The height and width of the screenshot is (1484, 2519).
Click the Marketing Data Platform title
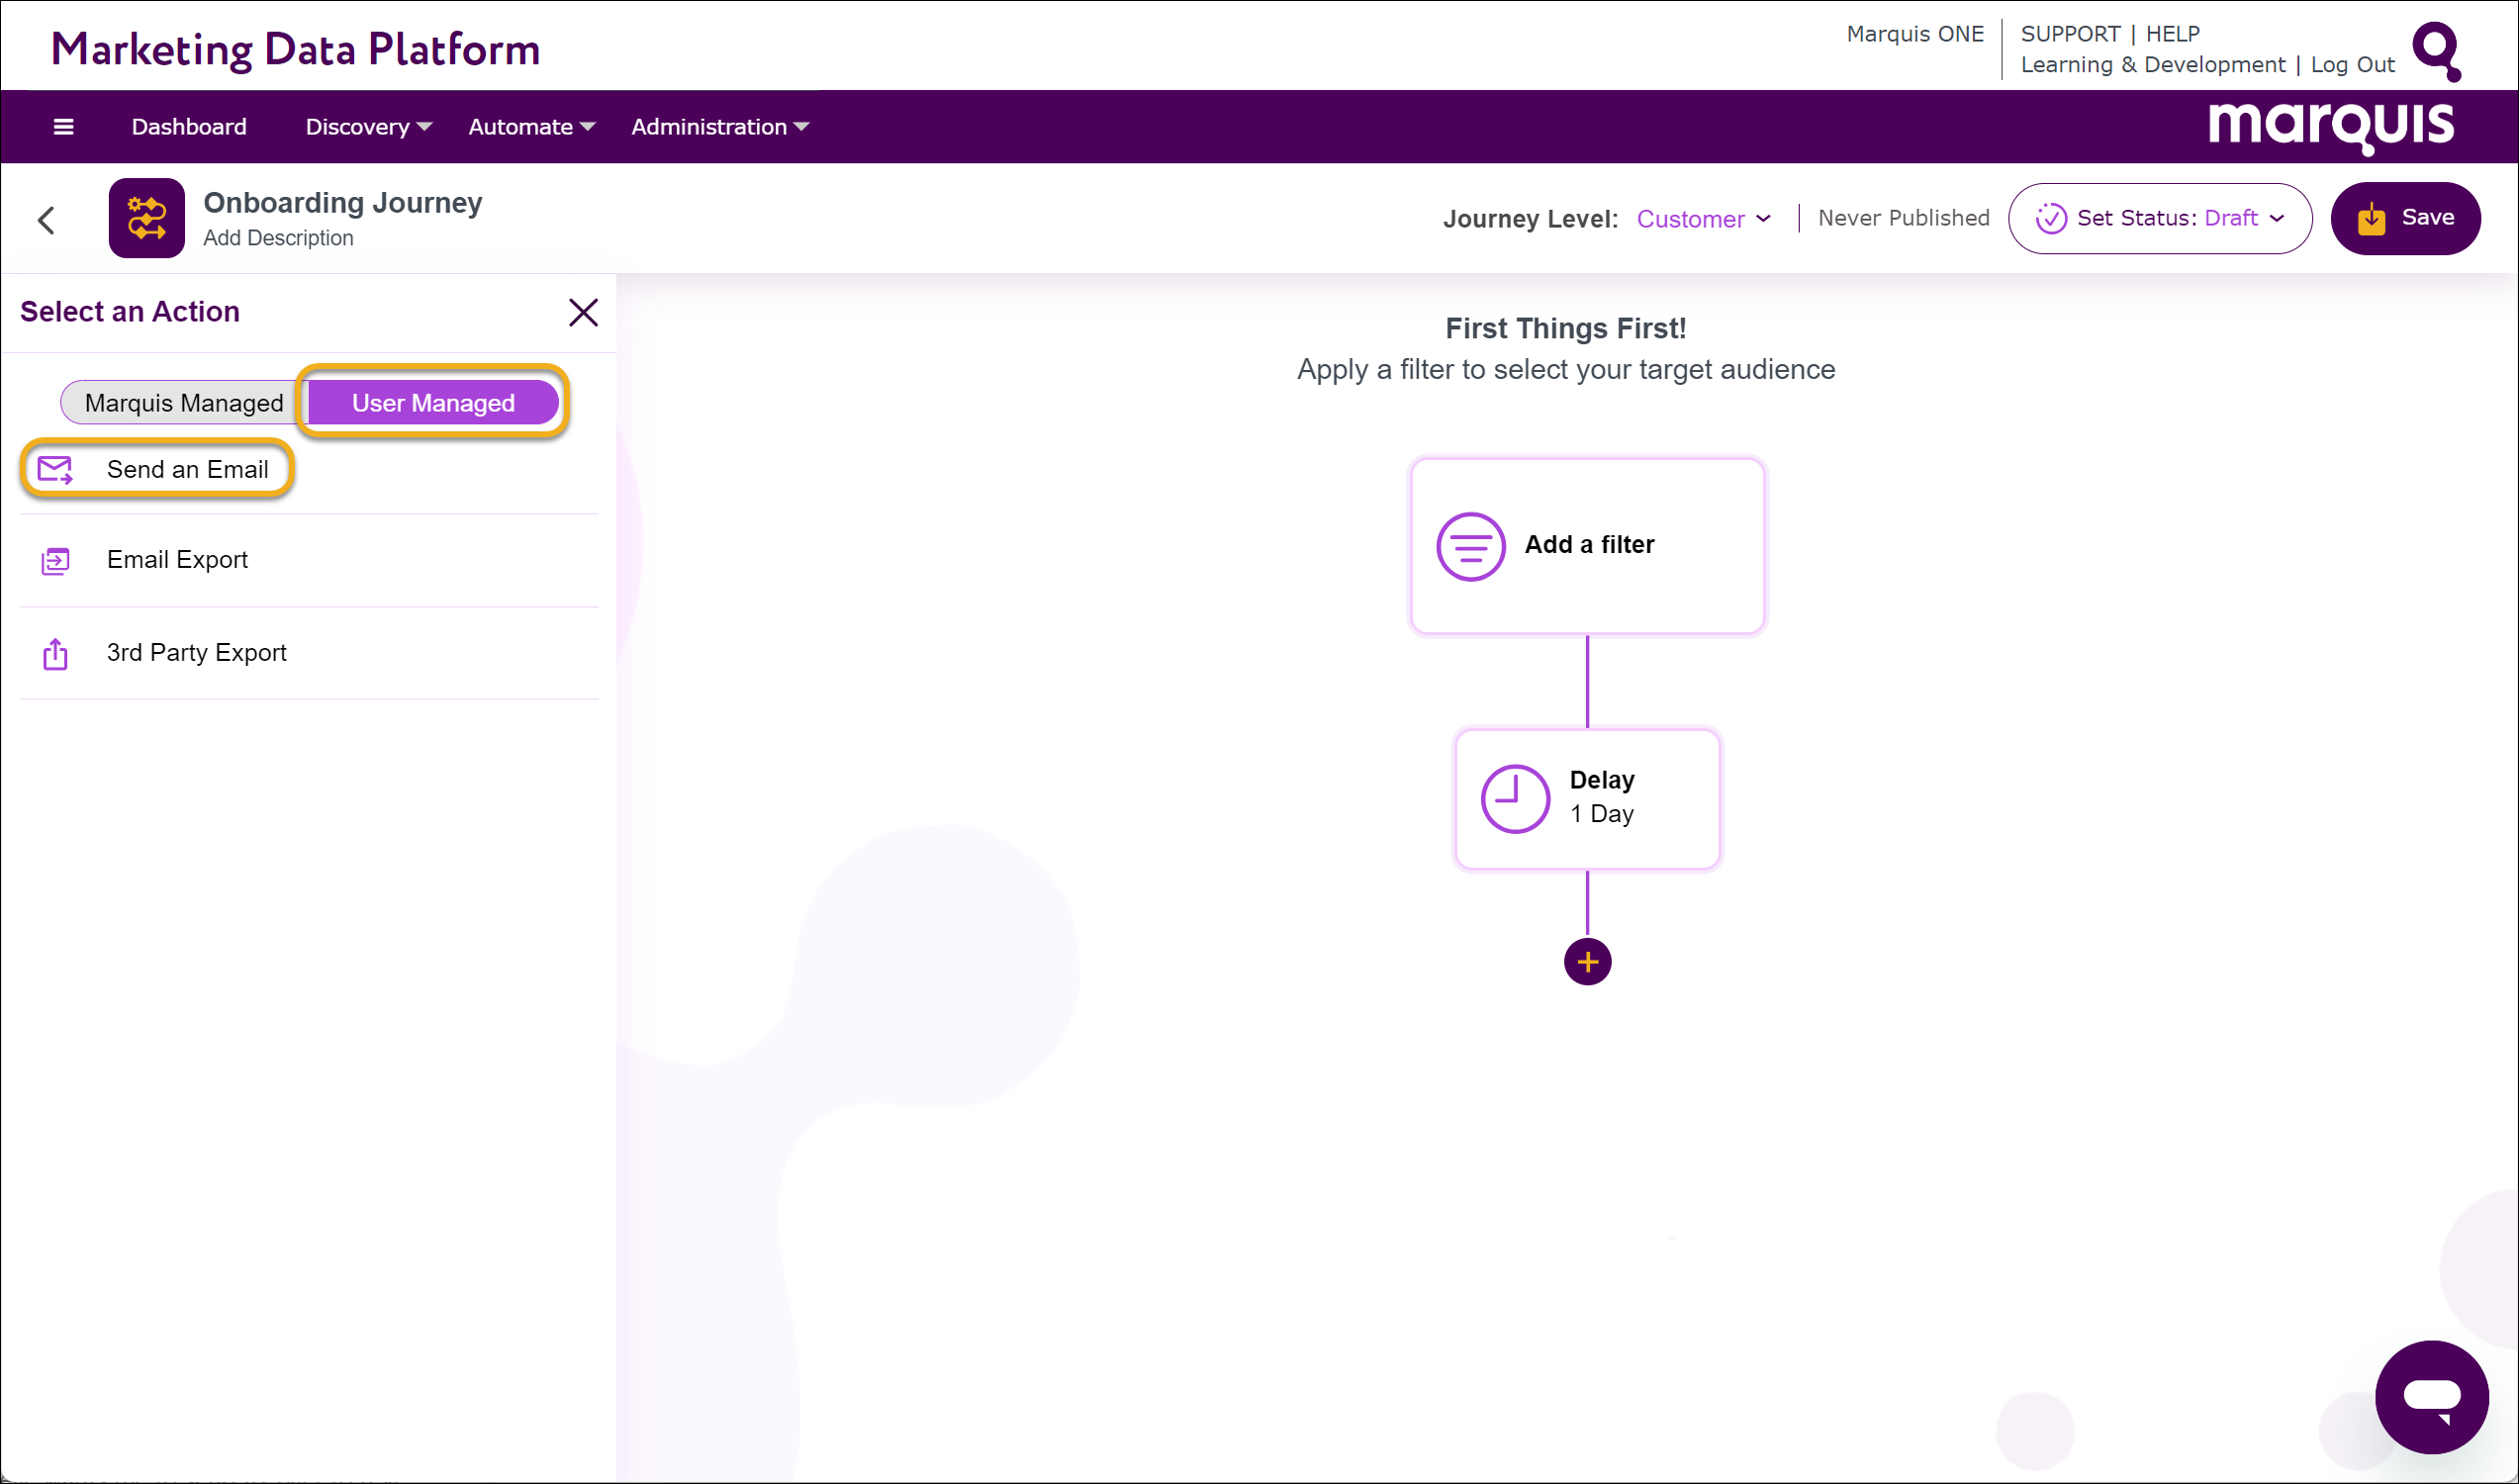coord(295,49)
